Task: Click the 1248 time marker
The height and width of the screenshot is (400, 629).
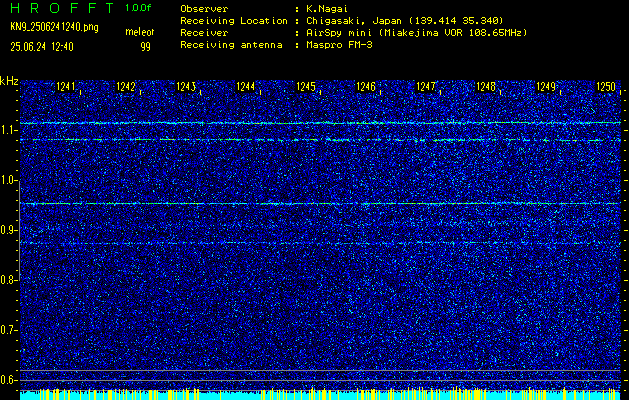Action: tap(485, 87)
